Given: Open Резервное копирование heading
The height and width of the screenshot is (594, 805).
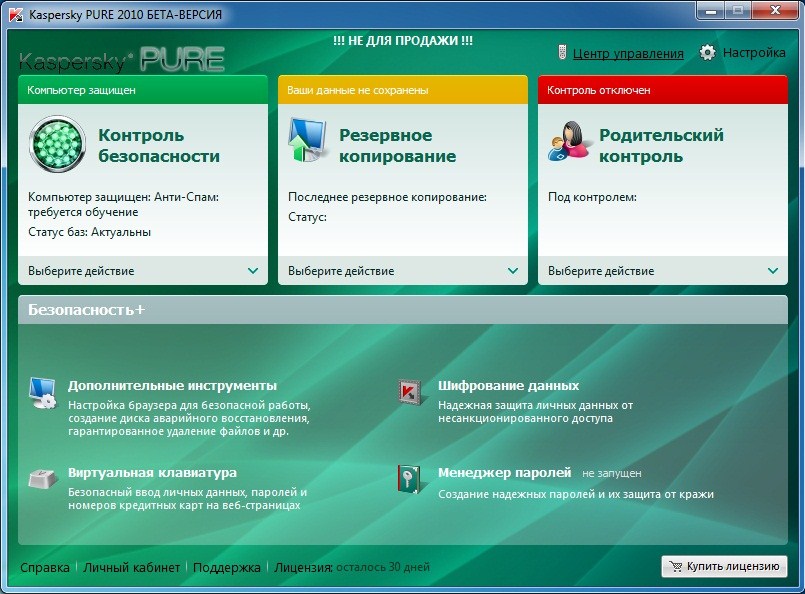Looking at the screenshot, I should click(x=397, y=145).
